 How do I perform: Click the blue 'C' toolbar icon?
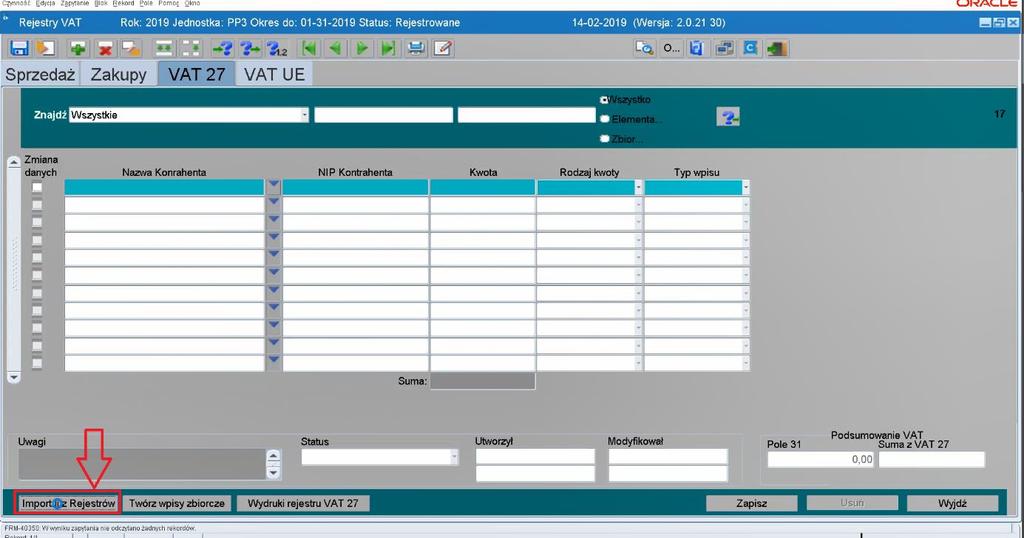(x=750, y=48)
